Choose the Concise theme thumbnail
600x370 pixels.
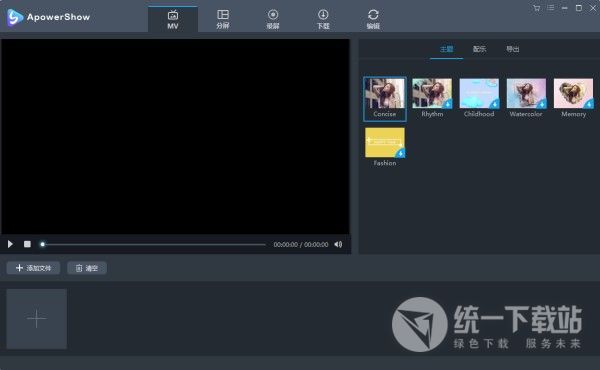click(x=385, y=99)
